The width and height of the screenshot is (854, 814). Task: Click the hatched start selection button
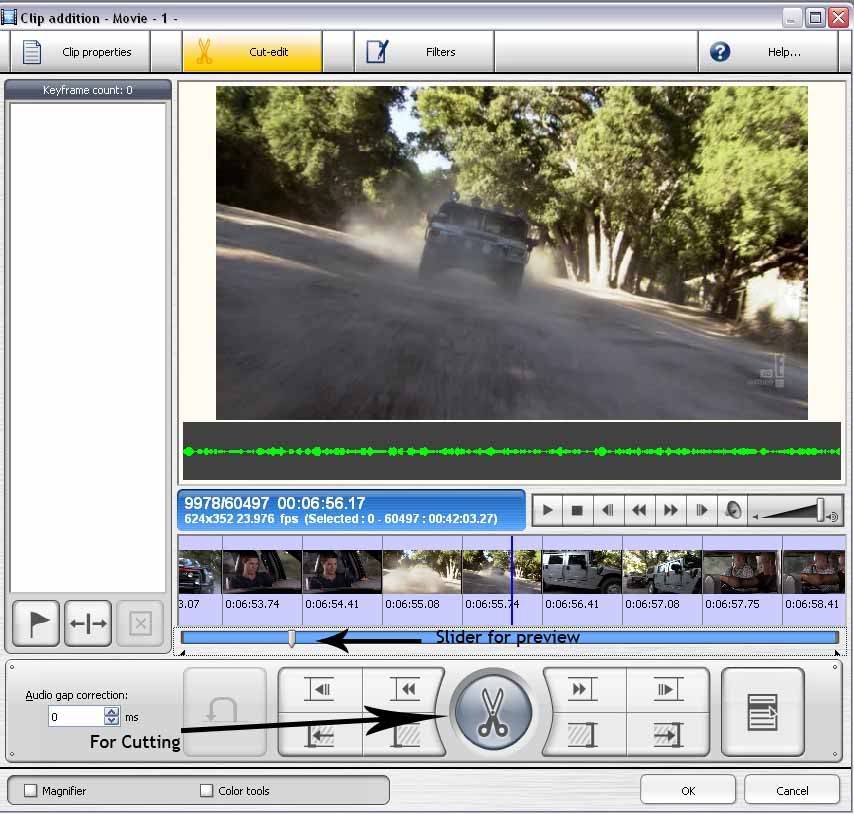tap(405, 735)
